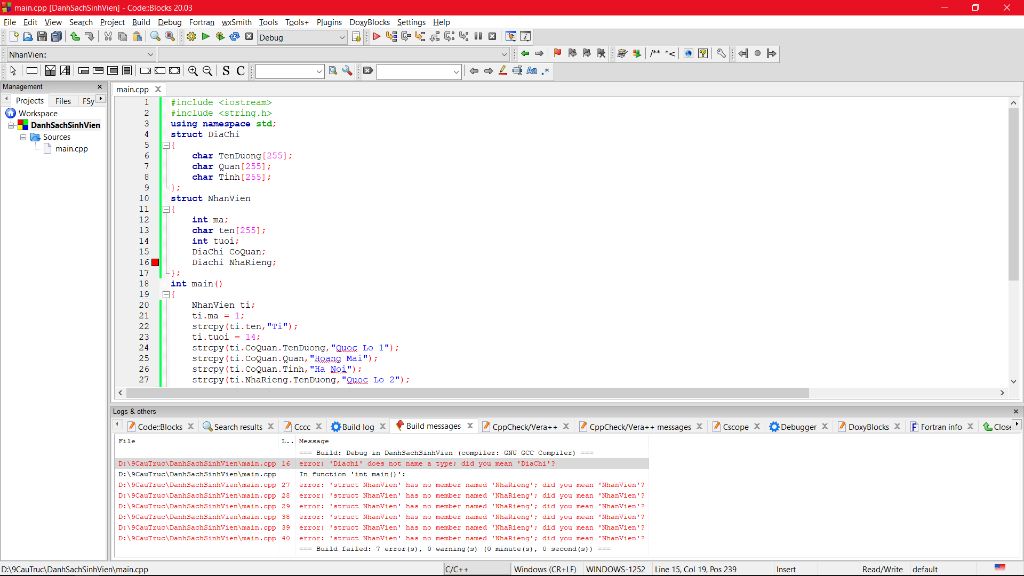Click the Stop debugger icon
1024x576 pixels.
492,37
